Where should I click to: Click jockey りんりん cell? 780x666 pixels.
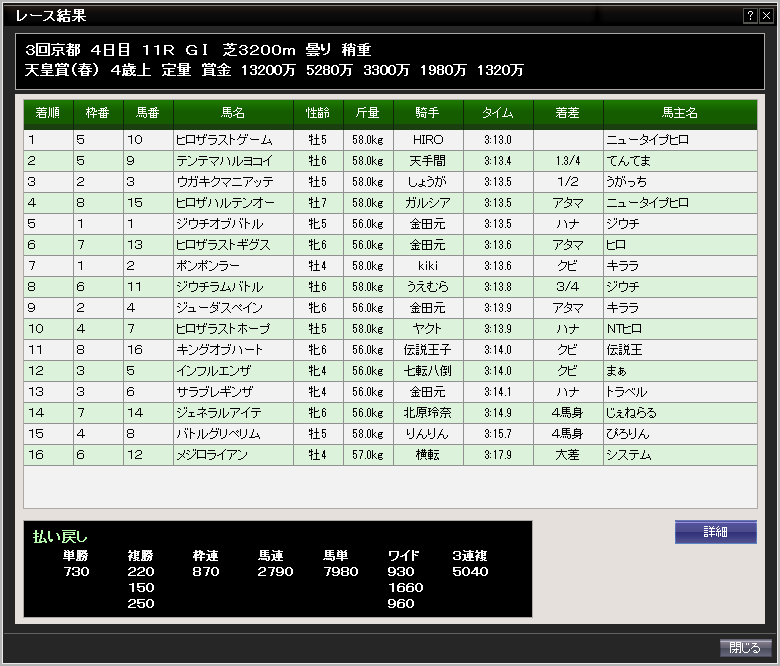[428, 434]
